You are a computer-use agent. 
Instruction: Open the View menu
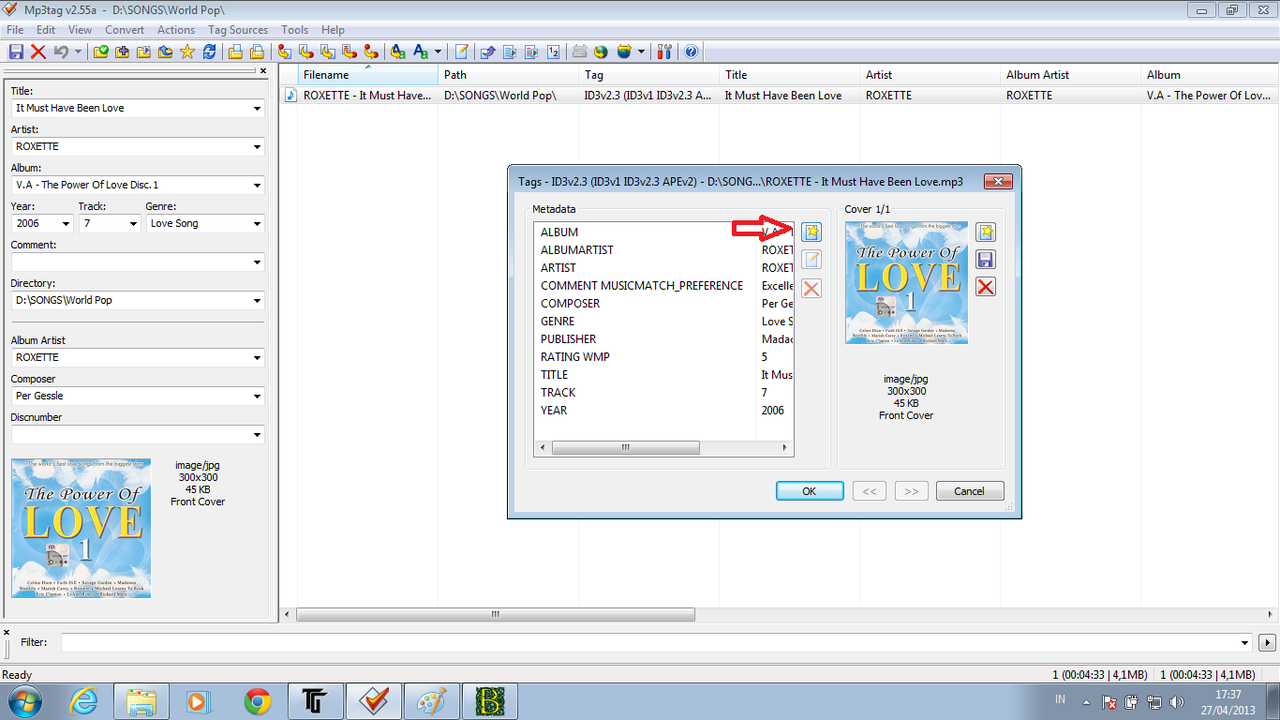click(80, 30)
